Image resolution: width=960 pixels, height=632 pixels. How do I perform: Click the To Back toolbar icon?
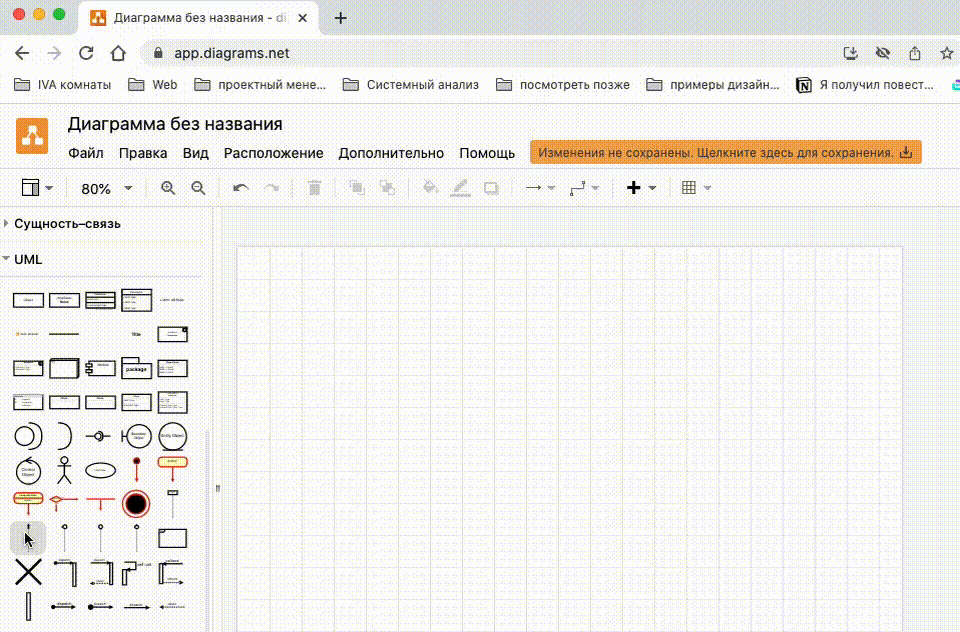pyautogui.click(x=387, y=188)
